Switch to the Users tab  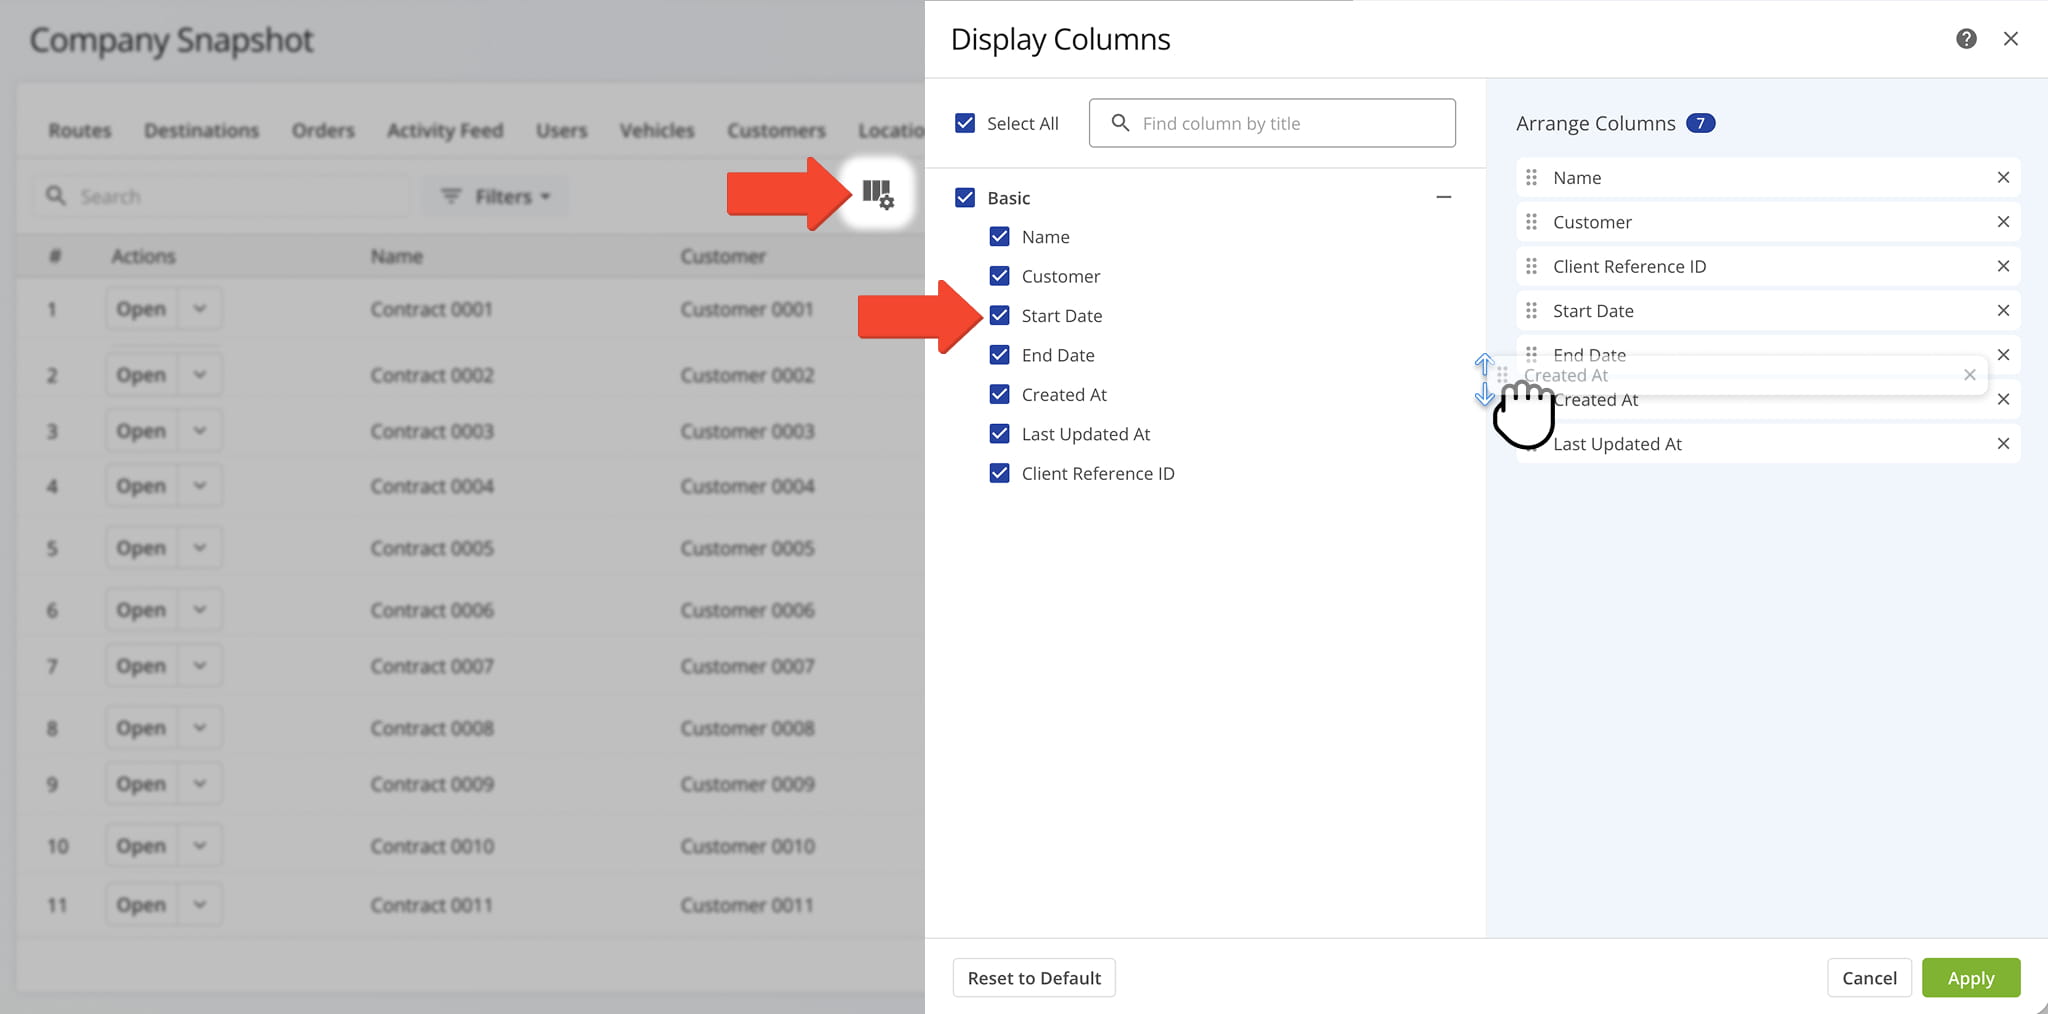(561, 130)
